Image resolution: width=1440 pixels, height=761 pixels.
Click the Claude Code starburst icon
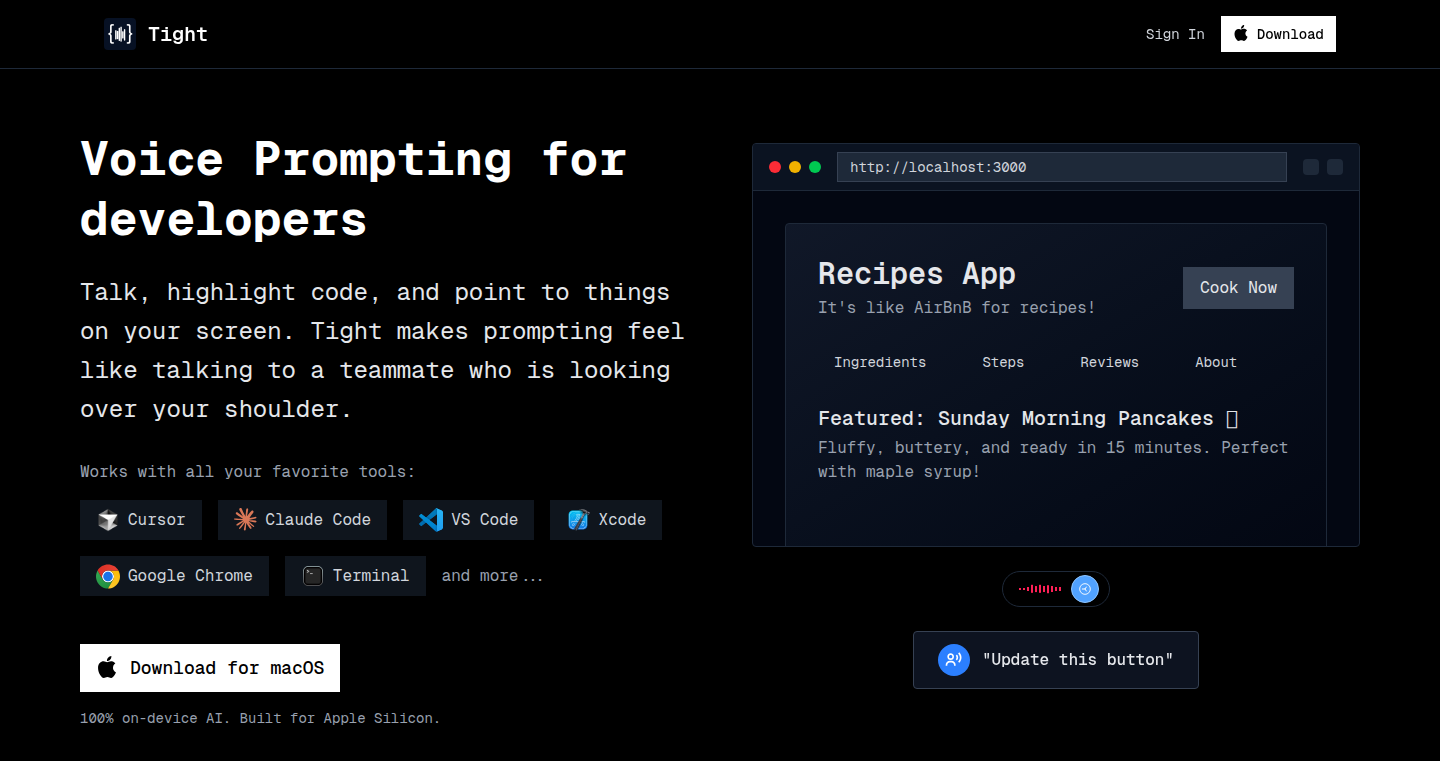[x=245, y=520]
